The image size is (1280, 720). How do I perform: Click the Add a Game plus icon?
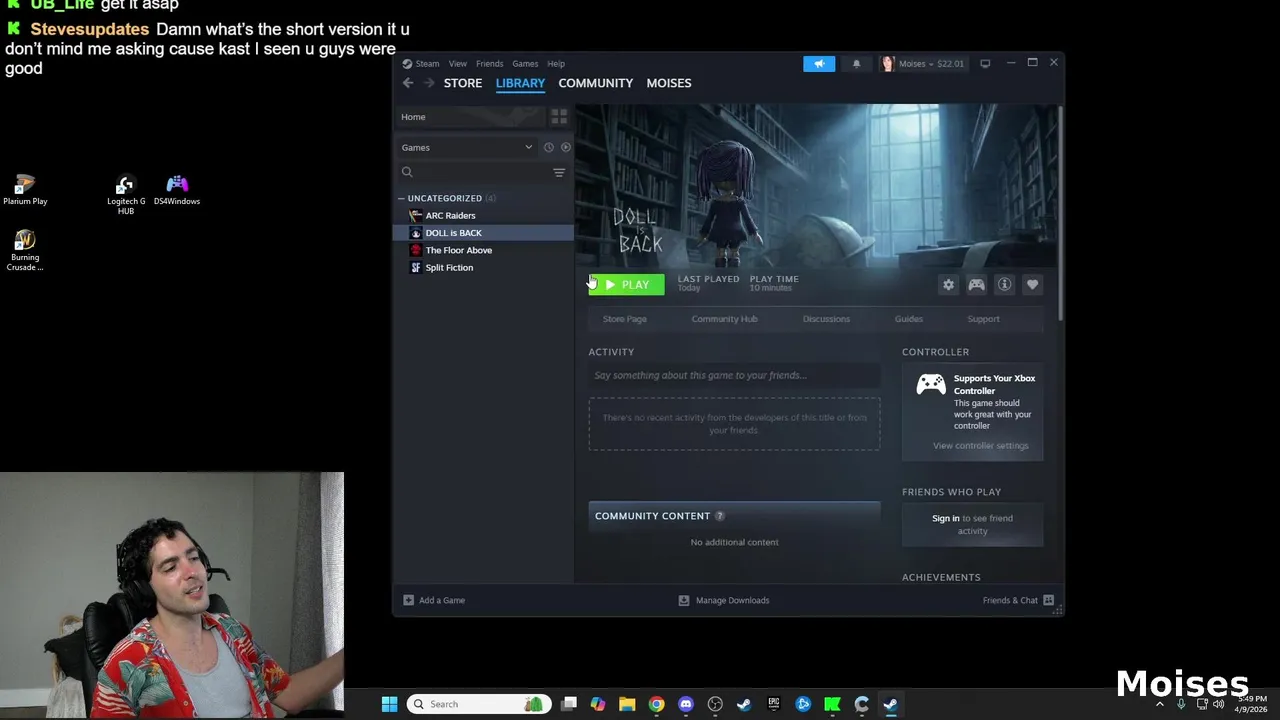(408, 600)
